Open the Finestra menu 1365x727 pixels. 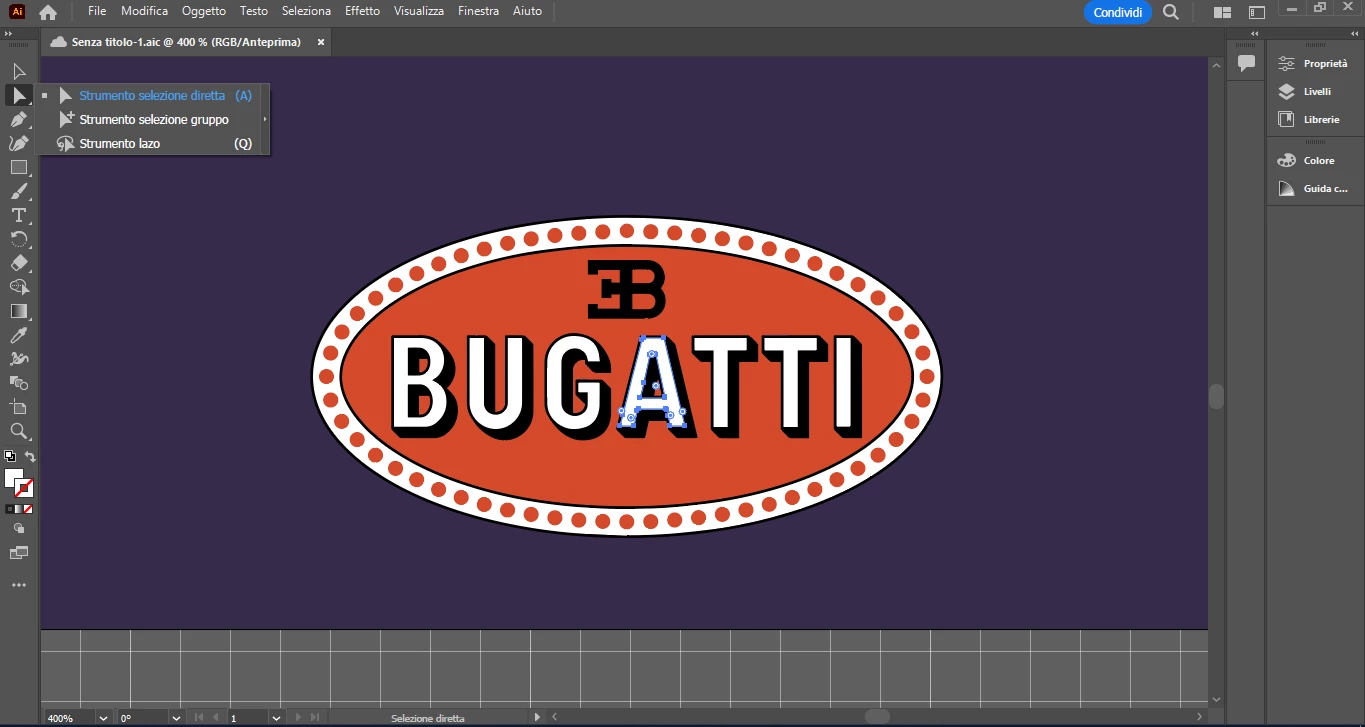479,11
